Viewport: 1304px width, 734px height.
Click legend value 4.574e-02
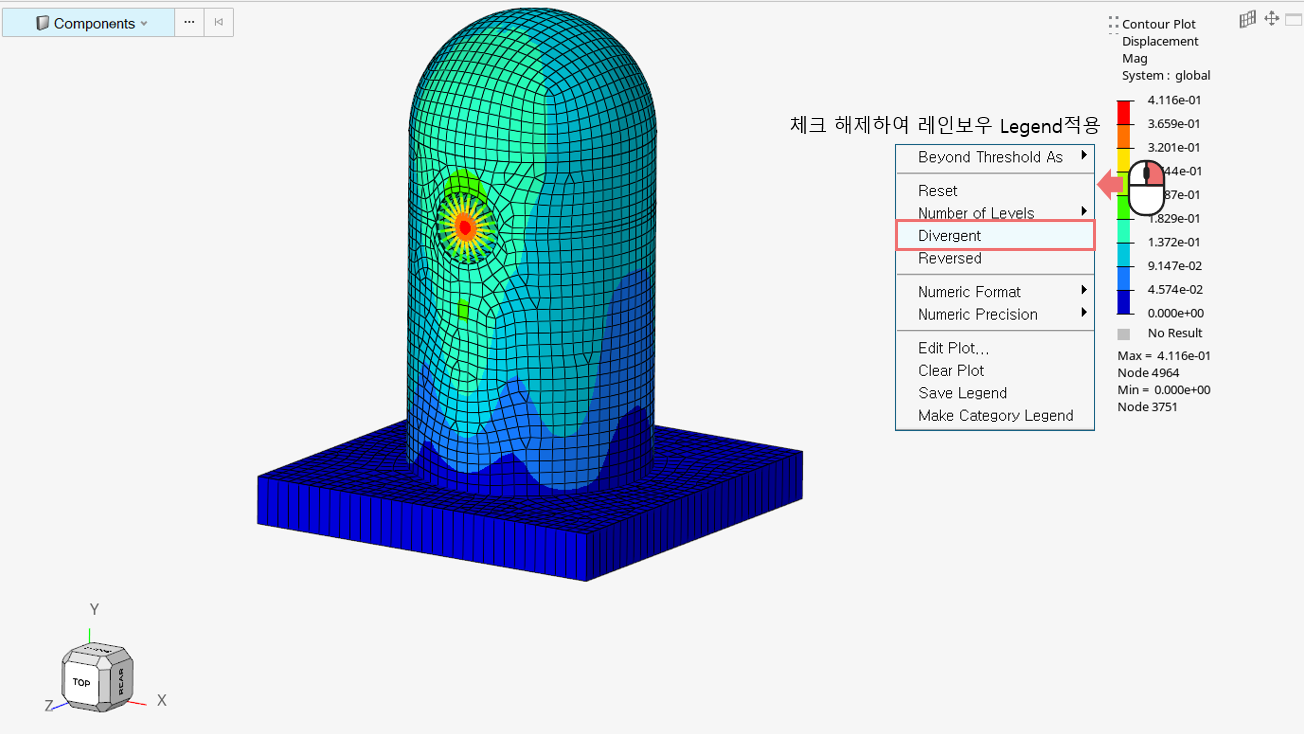click(1175, 289)
